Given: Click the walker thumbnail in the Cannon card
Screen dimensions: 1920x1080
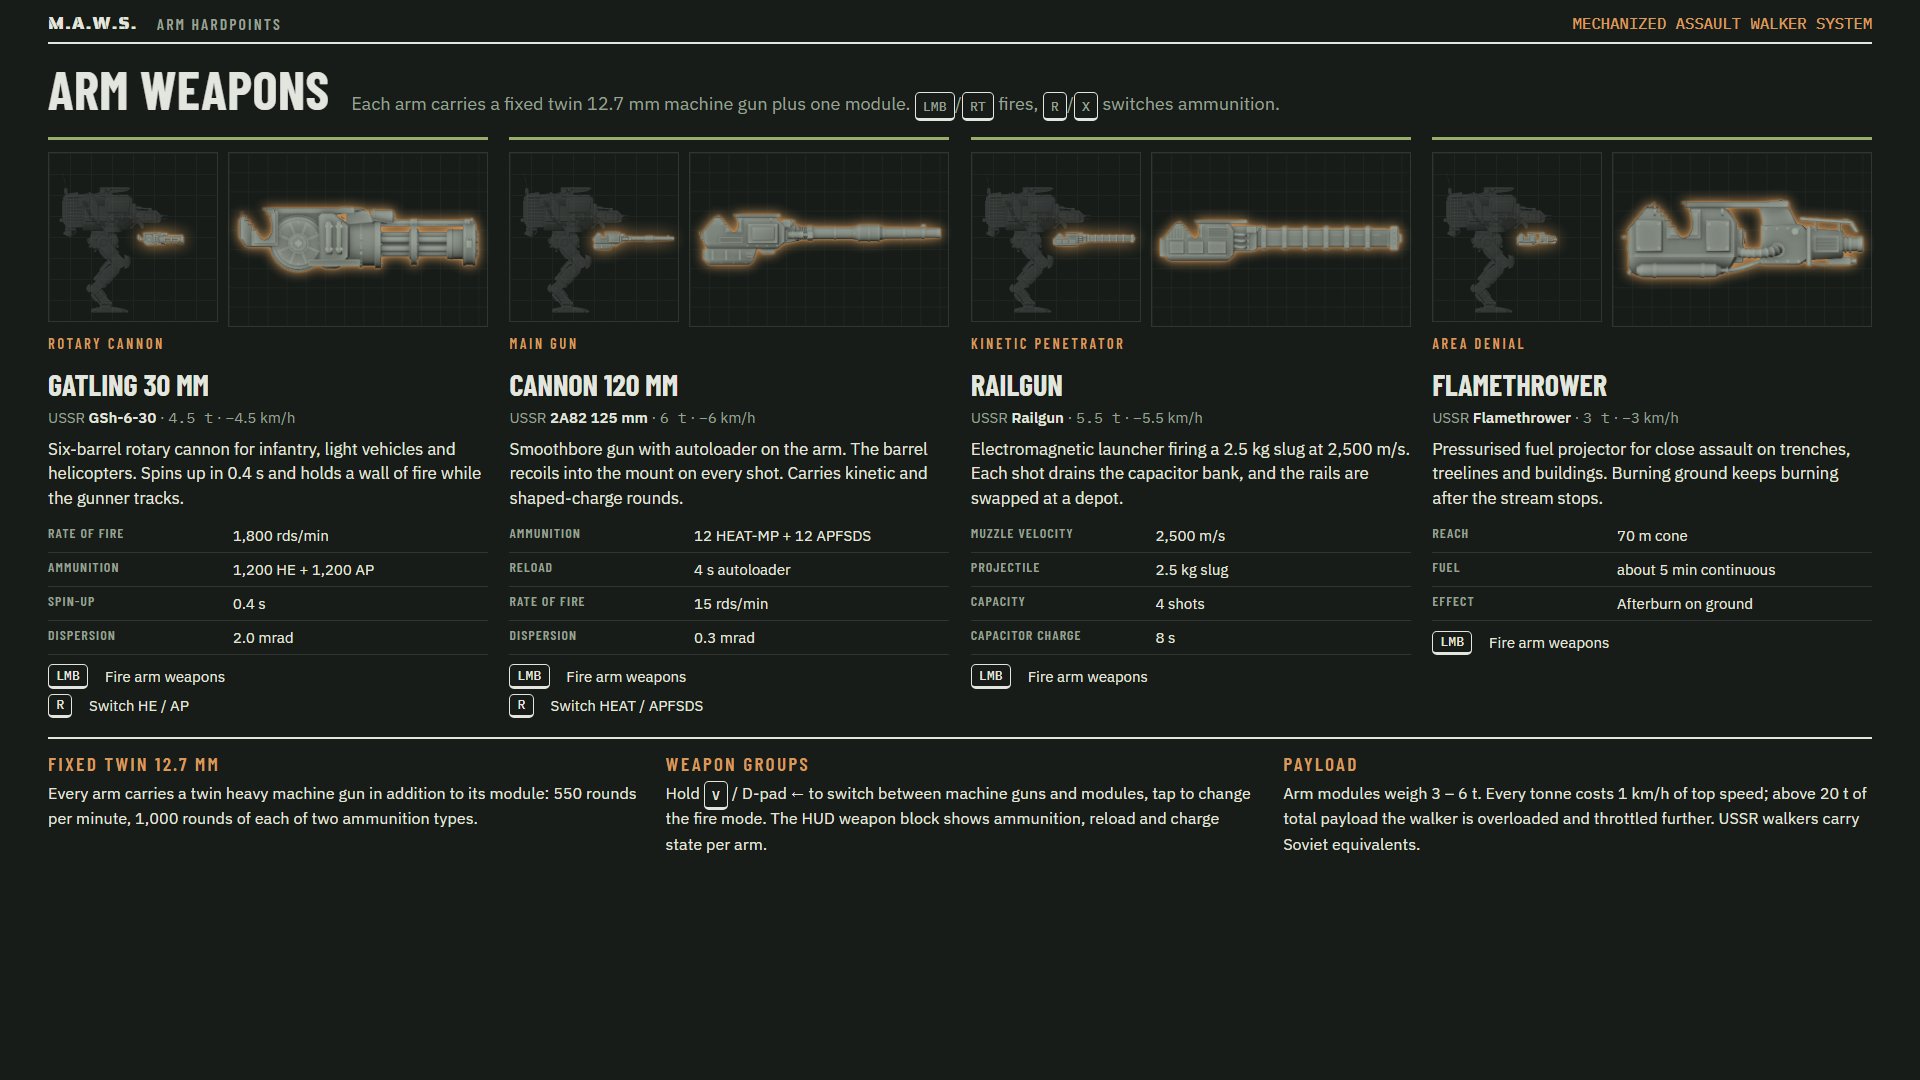Looking at the screenshot, I should 594,237.
